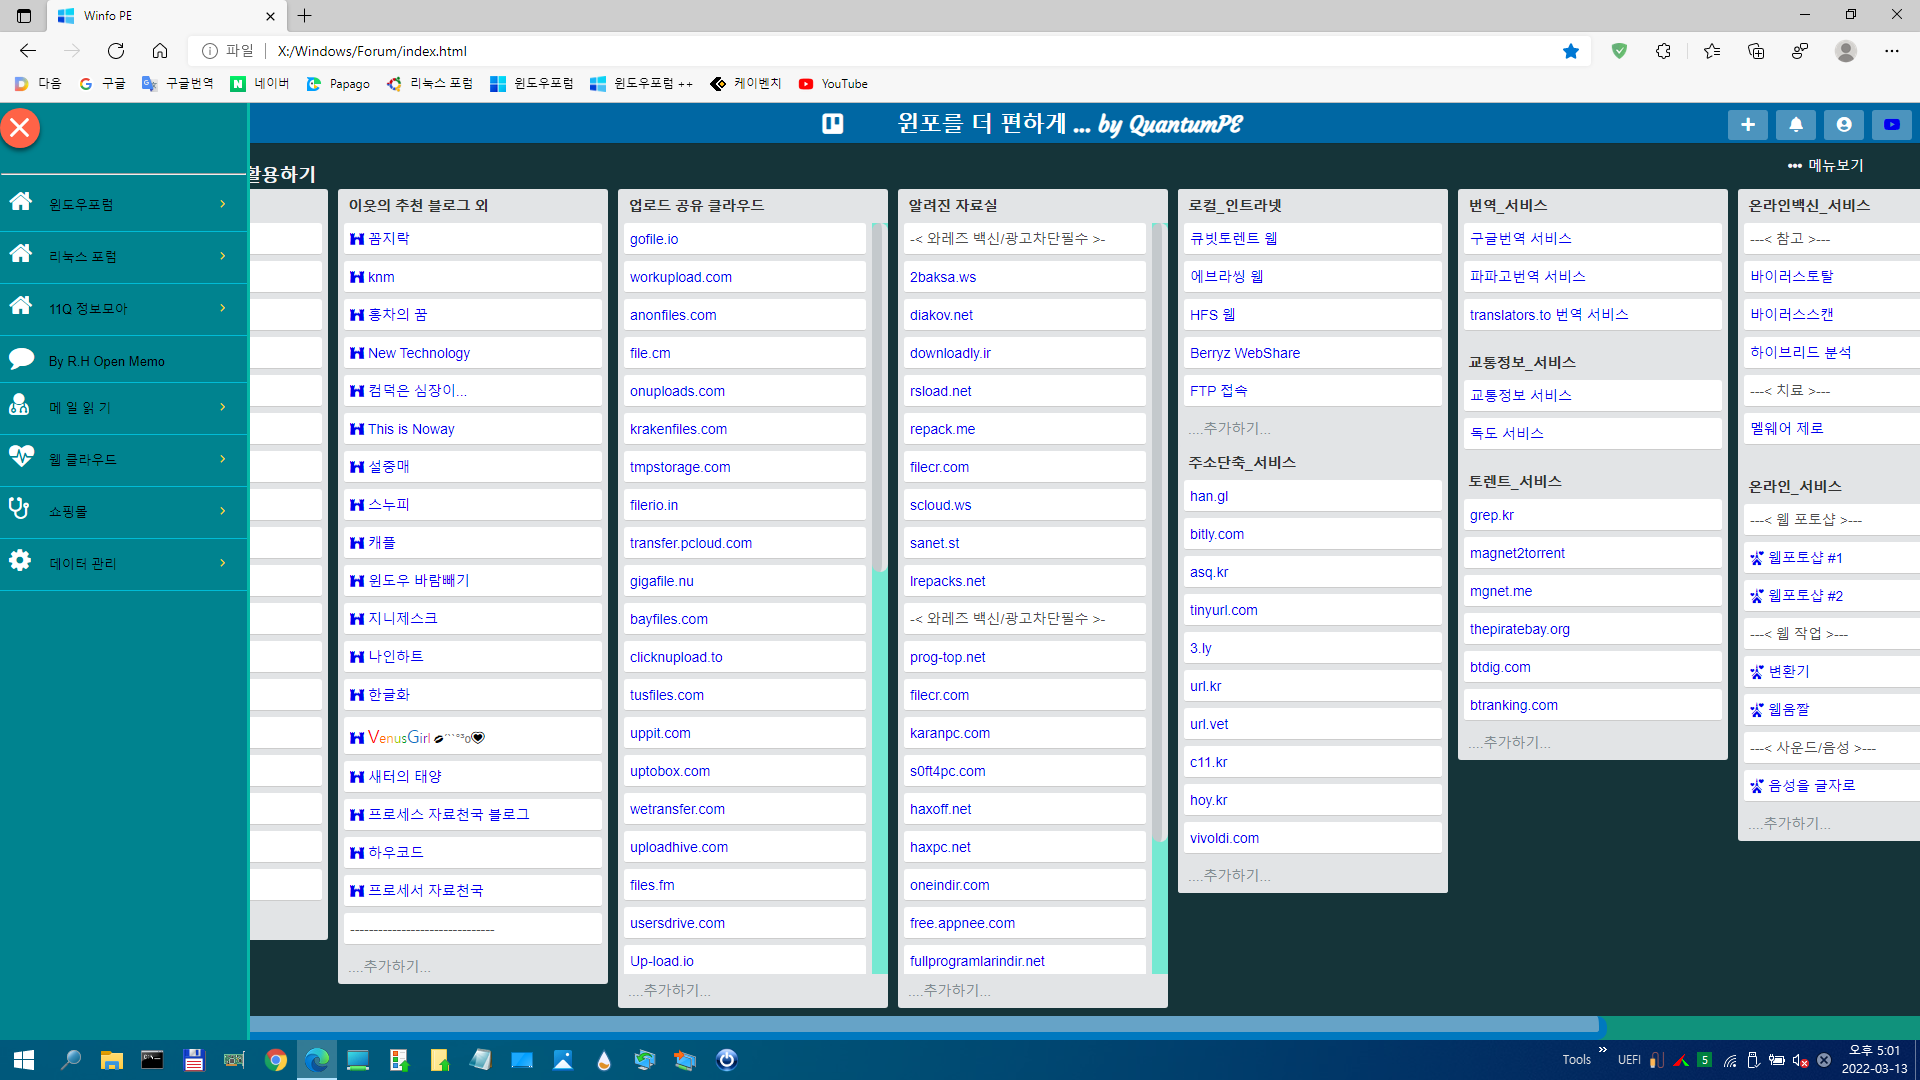
Task: Open the 구글번역 서비스 link
Action: click(x=1521, y=238)
